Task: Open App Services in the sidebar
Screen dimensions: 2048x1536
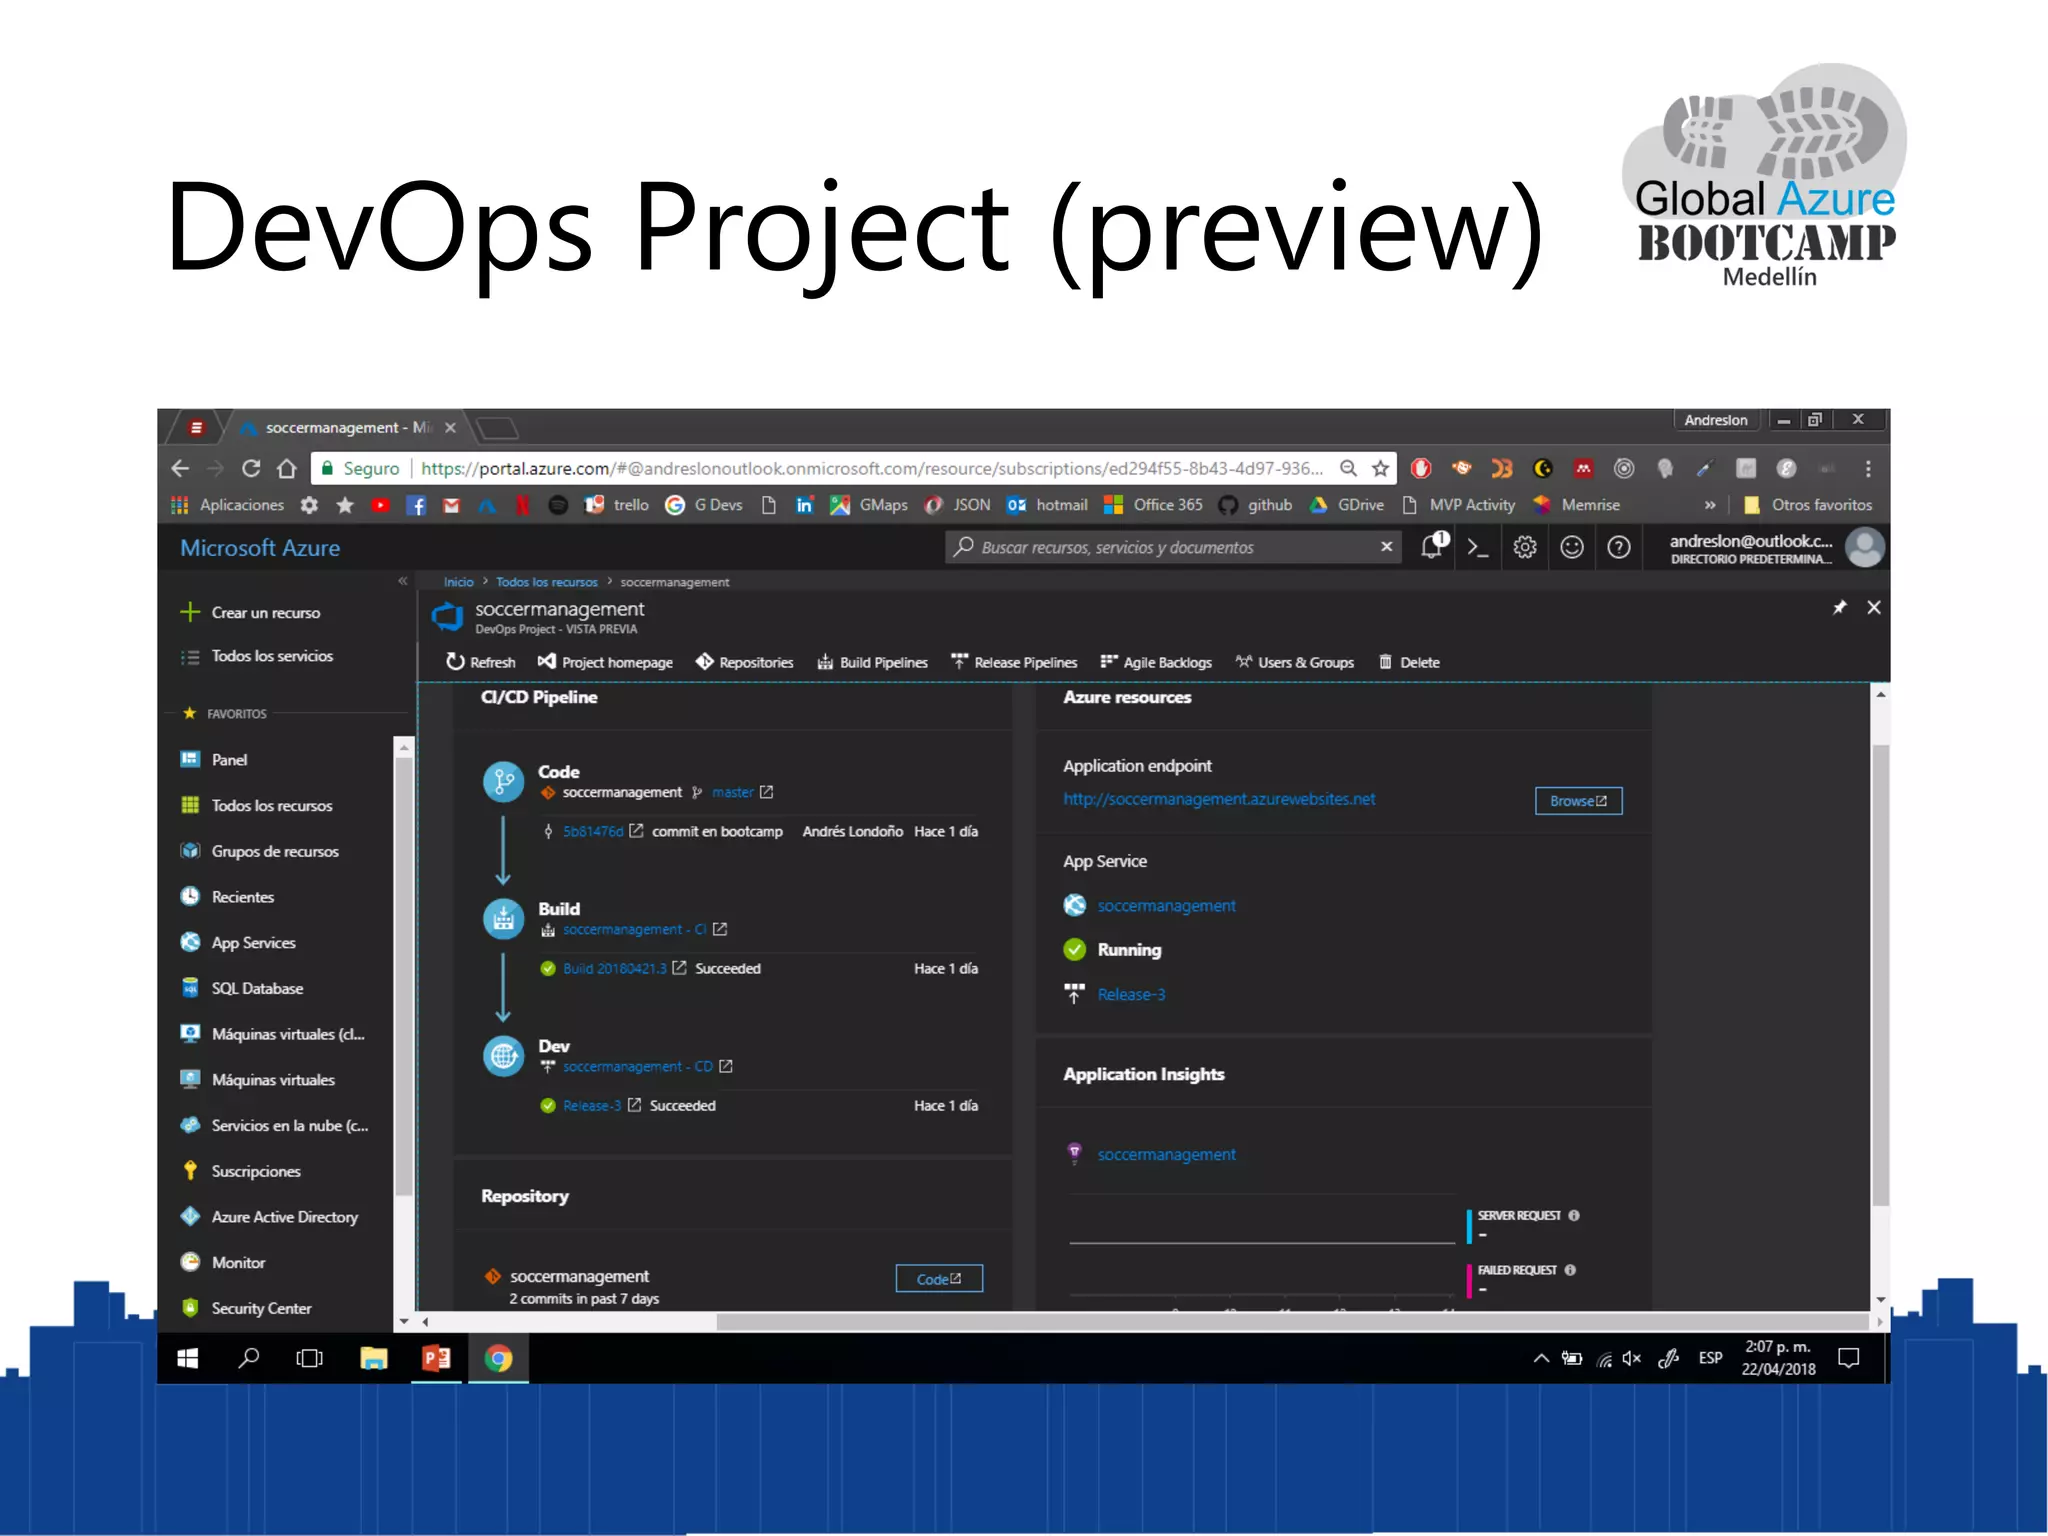Action: [x=238, y=942]
